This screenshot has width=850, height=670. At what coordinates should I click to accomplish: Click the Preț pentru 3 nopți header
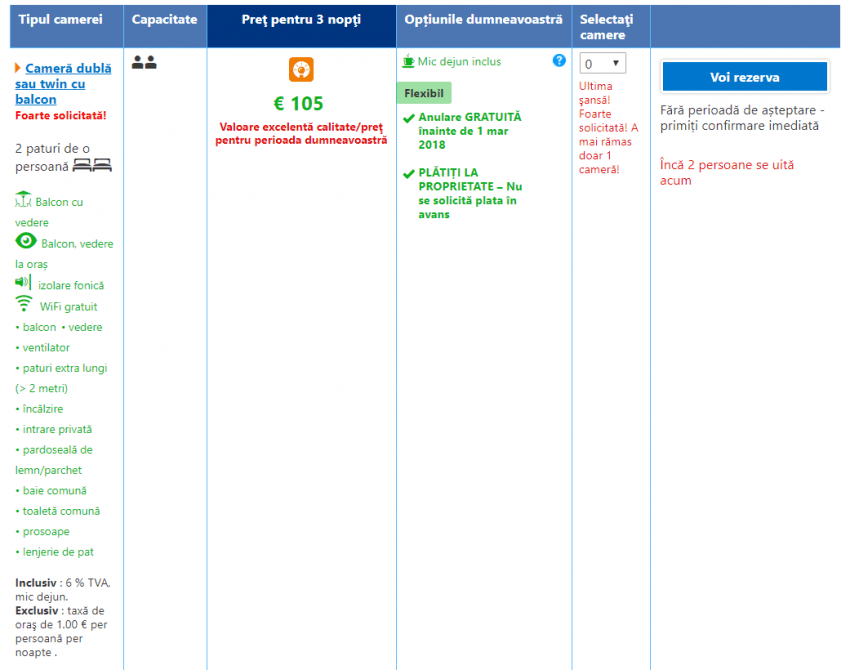tap(301, 20)
